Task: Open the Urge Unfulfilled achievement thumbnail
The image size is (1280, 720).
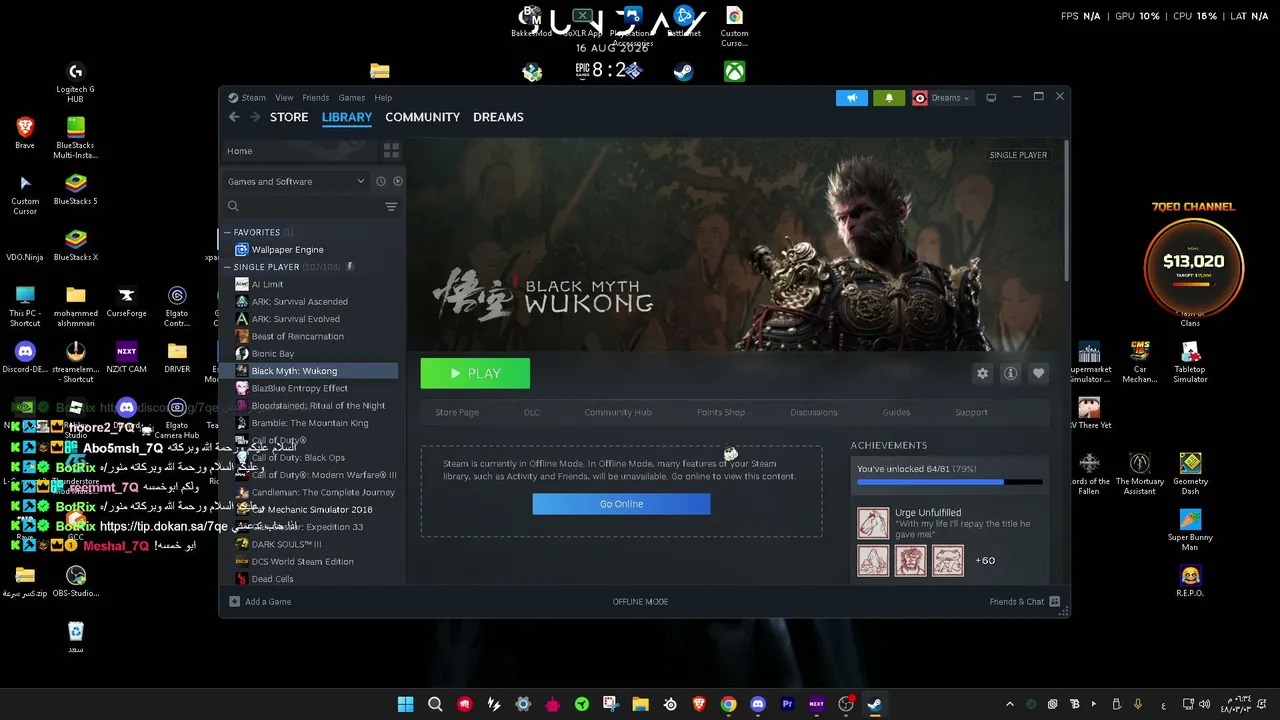Action: [x=873, y=523]
